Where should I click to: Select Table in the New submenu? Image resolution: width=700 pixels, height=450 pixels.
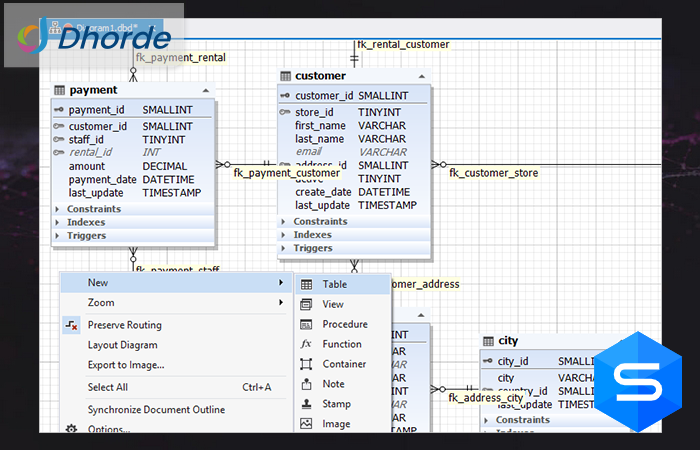point(334,284)
